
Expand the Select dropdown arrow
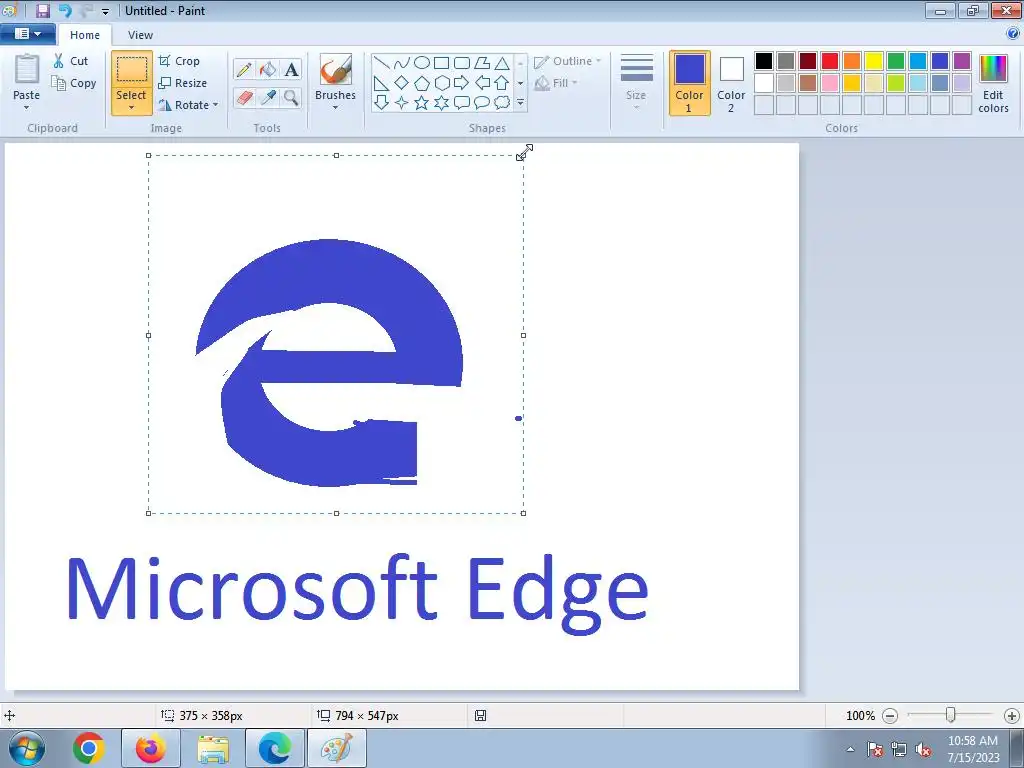click(131, 108)
